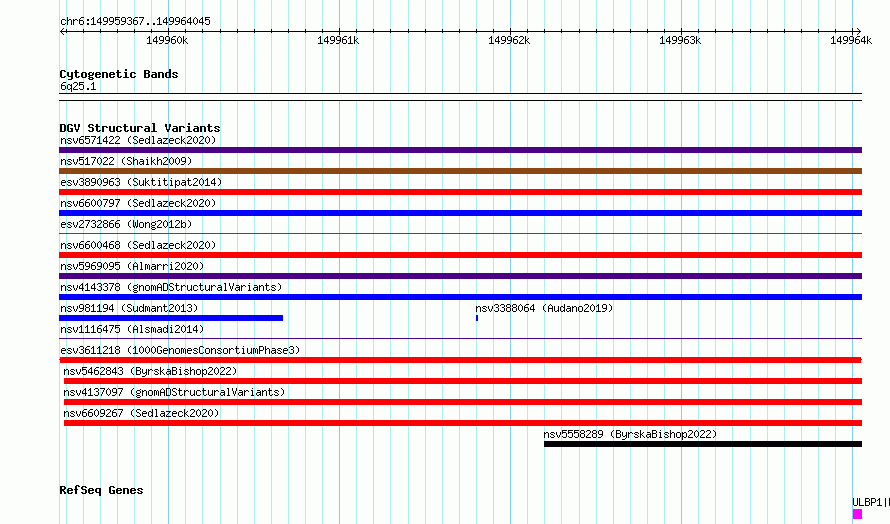Open nsv1116475 (Alsmadi2014) label

(132, 329)
